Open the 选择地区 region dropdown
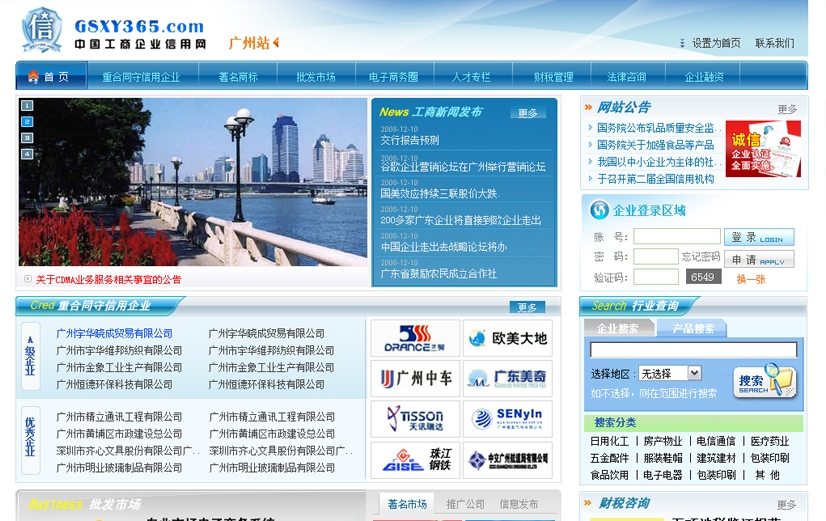 670,373
